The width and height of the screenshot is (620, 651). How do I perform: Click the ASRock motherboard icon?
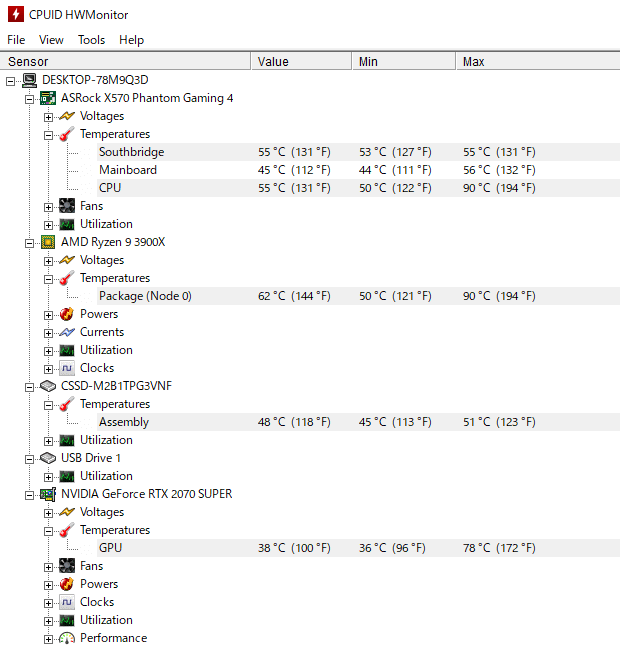click(48, 98)
